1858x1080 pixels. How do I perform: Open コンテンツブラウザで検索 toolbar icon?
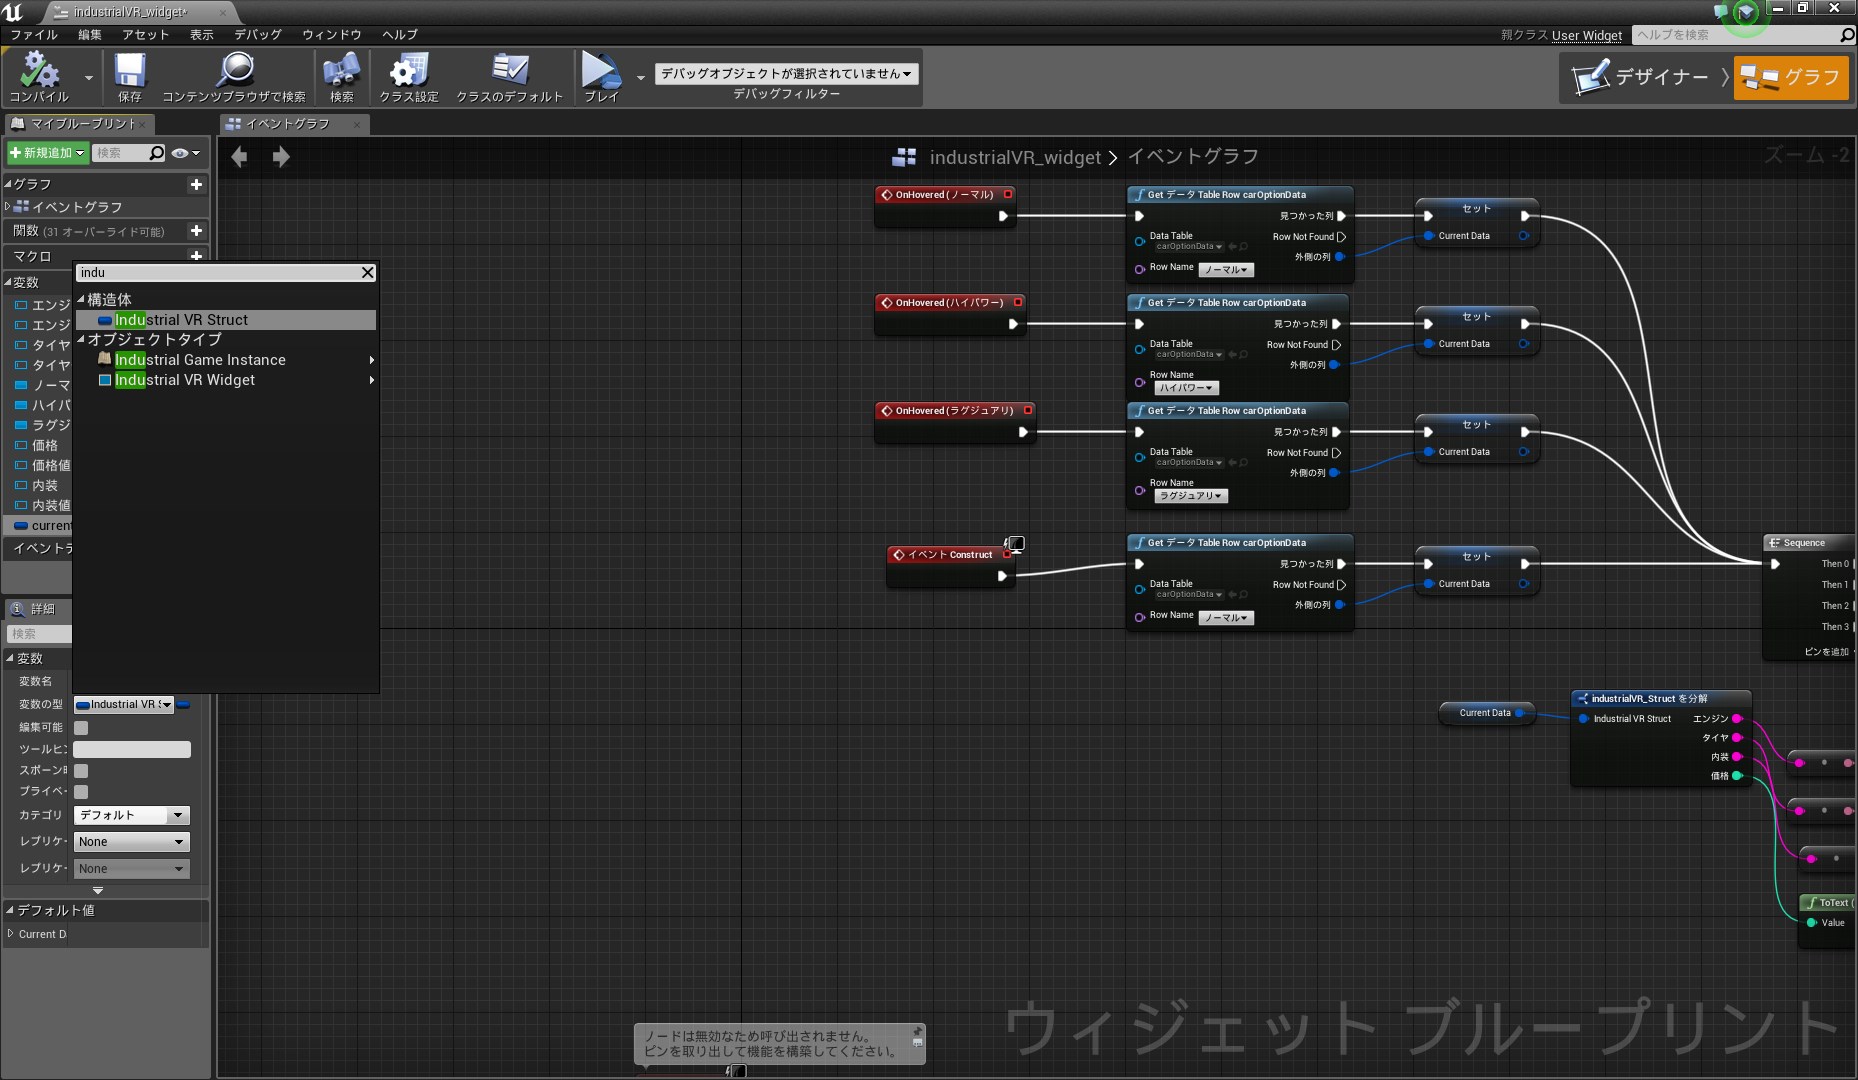point(234,78)
